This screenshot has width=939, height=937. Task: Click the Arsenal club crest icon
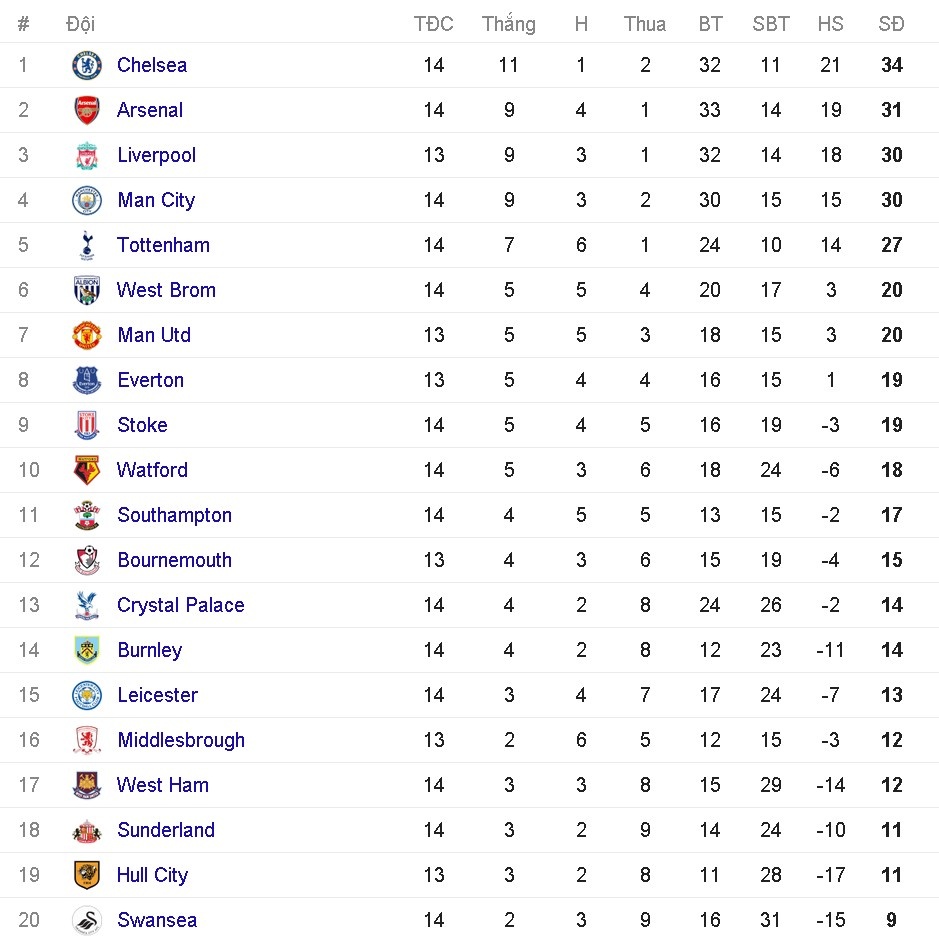[x=87, y=110]
